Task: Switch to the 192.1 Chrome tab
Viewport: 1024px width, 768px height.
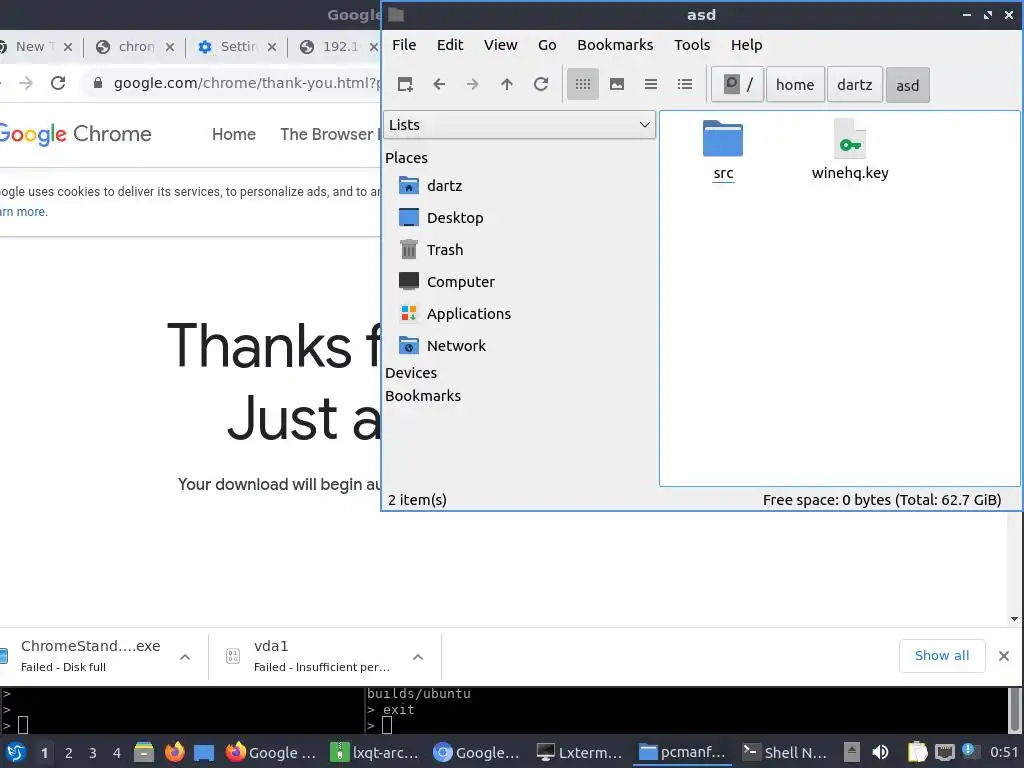Action: 340,46
